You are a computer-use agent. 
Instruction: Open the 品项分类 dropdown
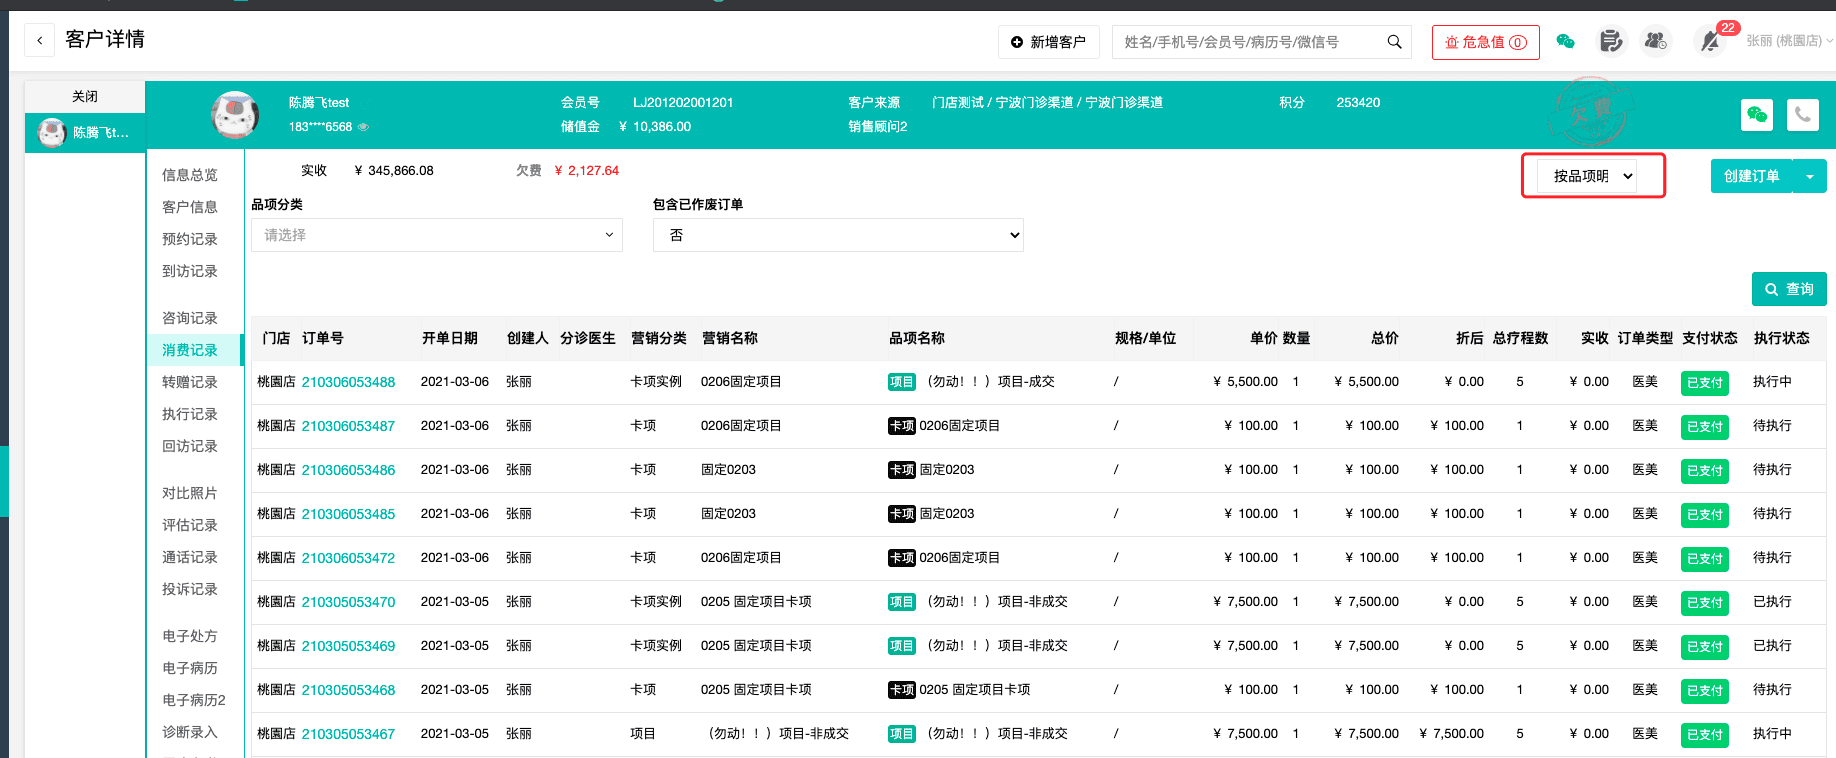pos(436,235)
